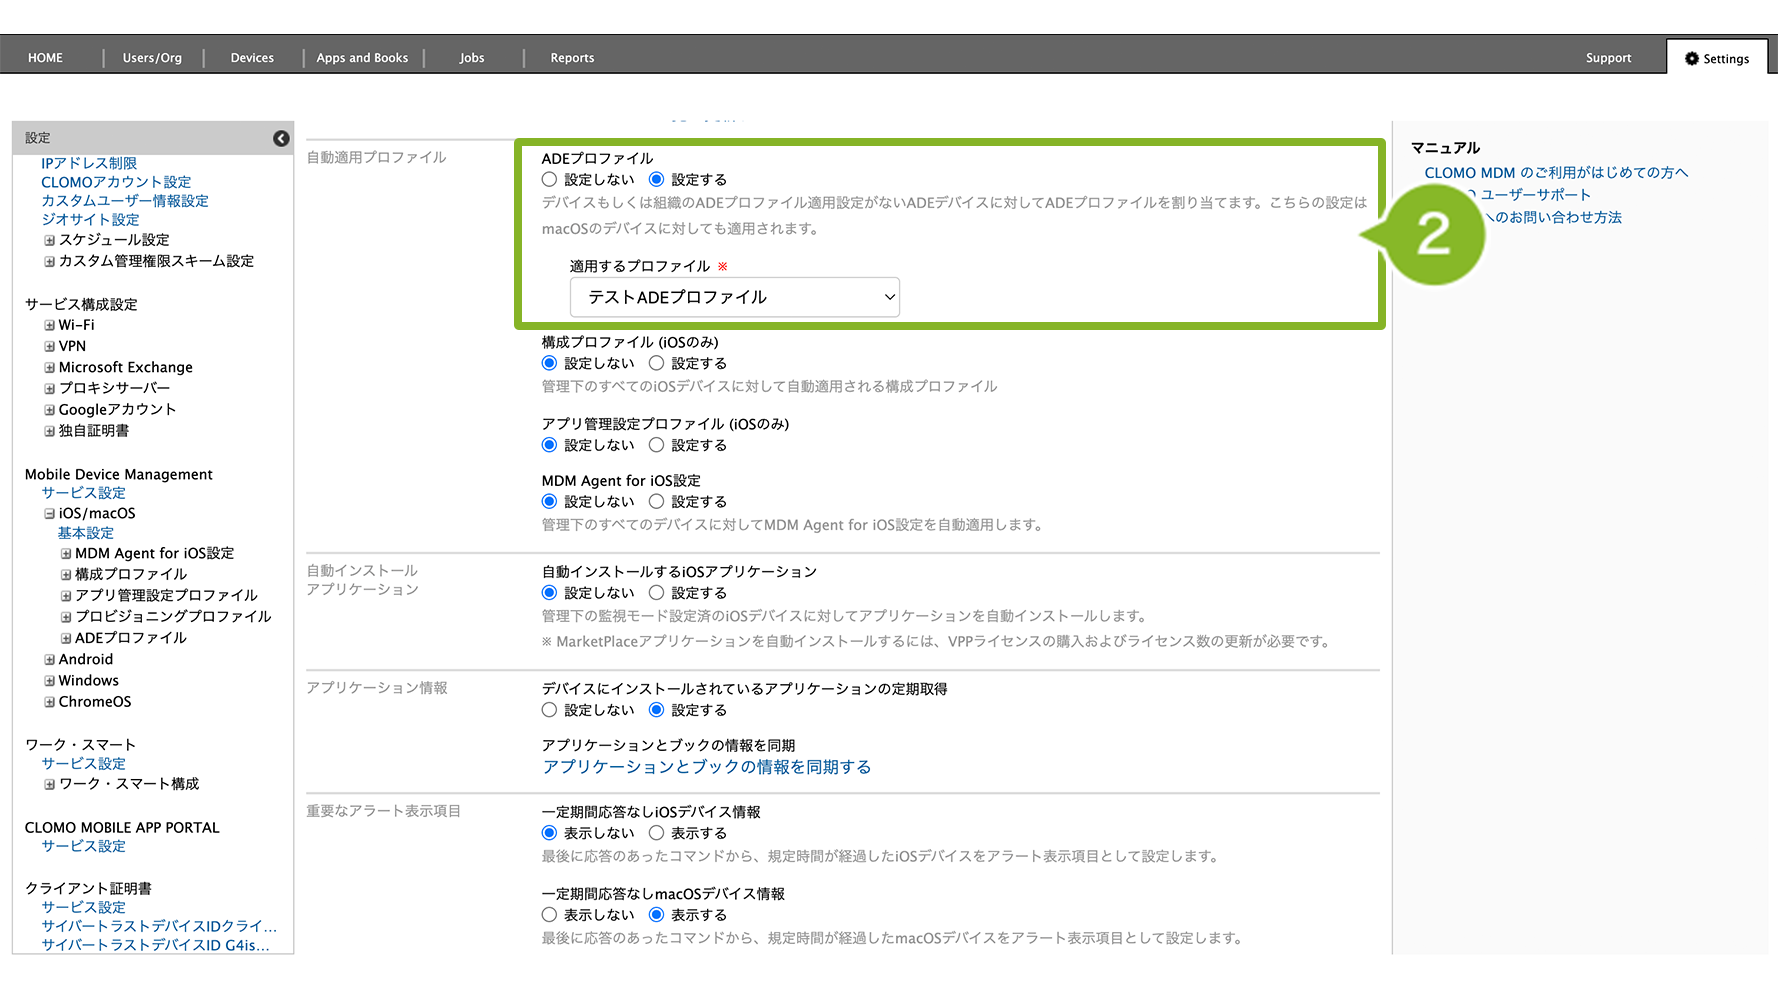Select 設定する for MDM Agent for iOS設定

(656, 501)
